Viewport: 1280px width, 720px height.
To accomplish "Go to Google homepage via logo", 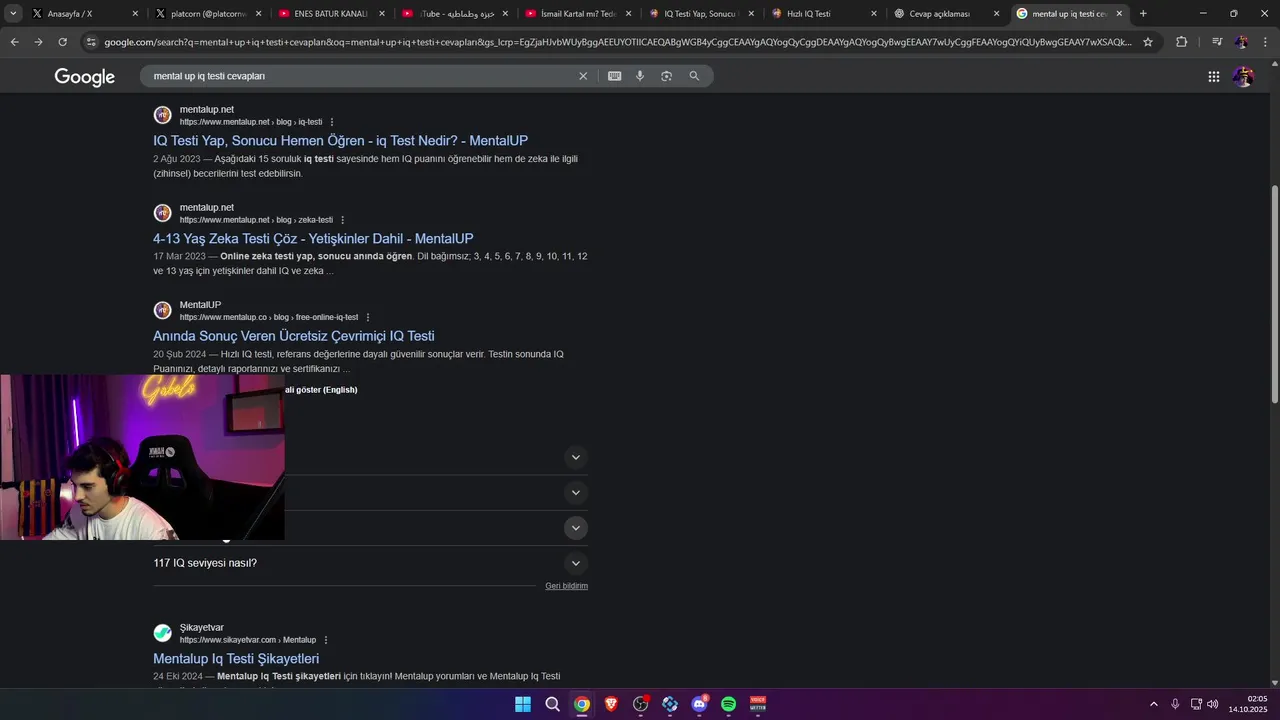I will [85, 77].
